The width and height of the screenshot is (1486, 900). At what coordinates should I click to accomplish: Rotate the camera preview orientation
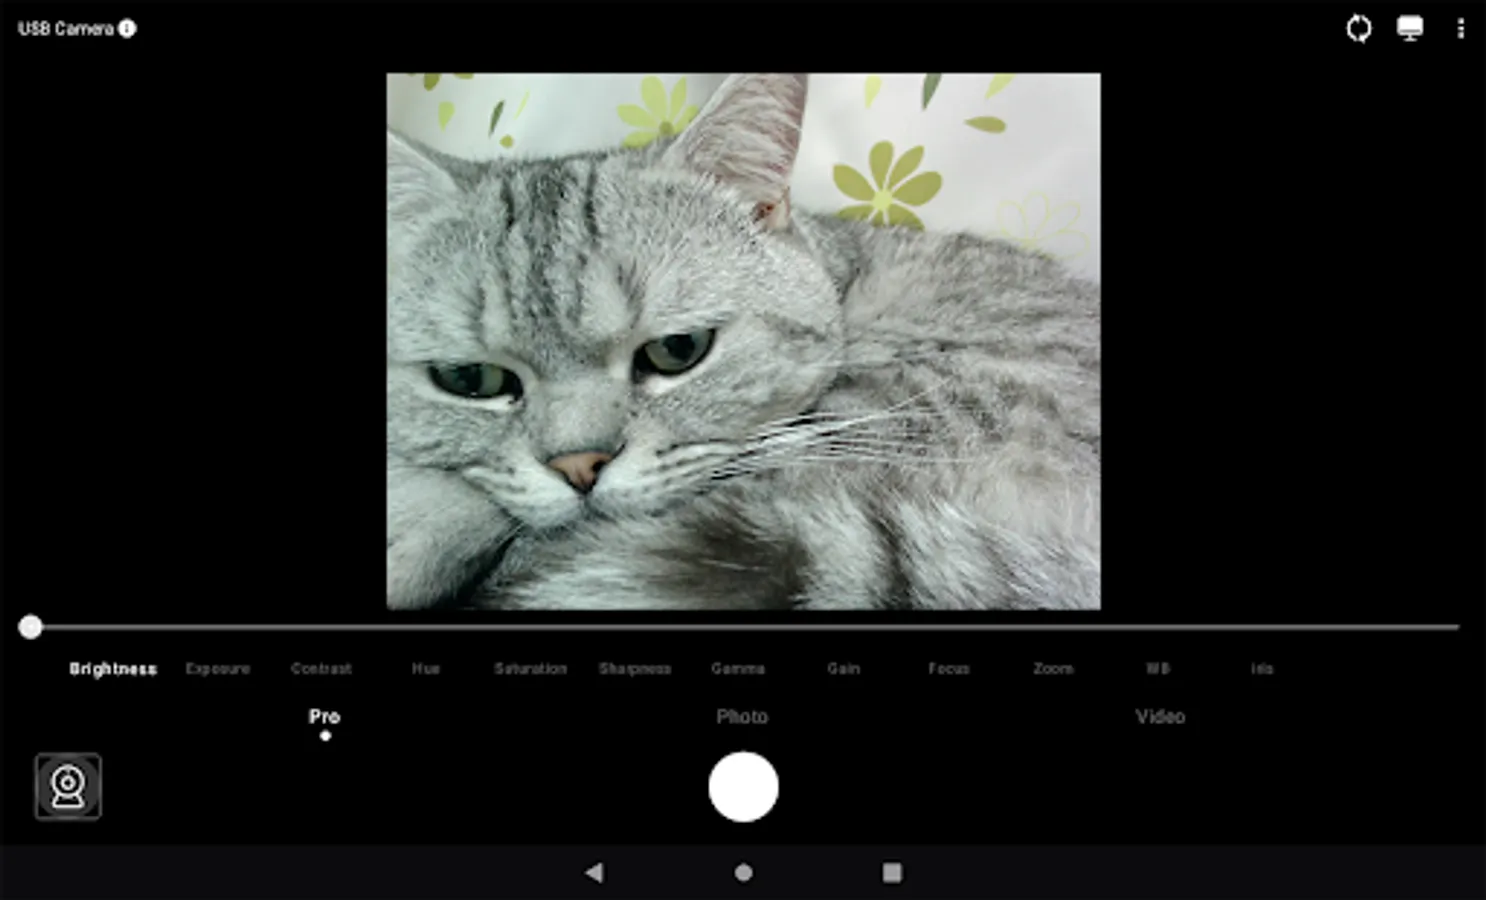click(1359, 28)
